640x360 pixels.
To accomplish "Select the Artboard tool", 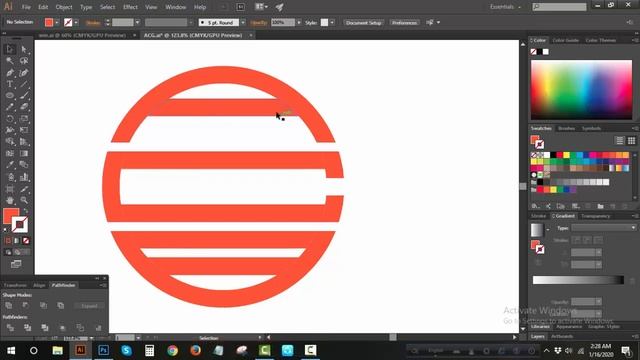I will pyautogui.click(x=10, y=189).
